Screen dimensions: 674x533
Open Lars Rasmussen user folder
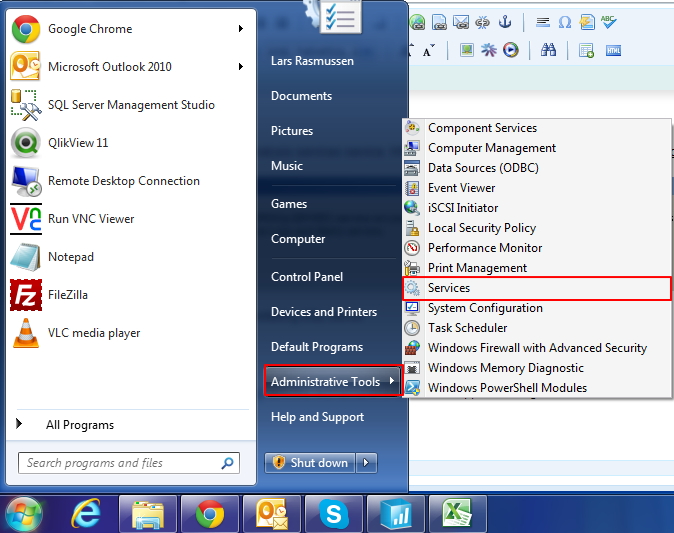click(x=312, y=61)
